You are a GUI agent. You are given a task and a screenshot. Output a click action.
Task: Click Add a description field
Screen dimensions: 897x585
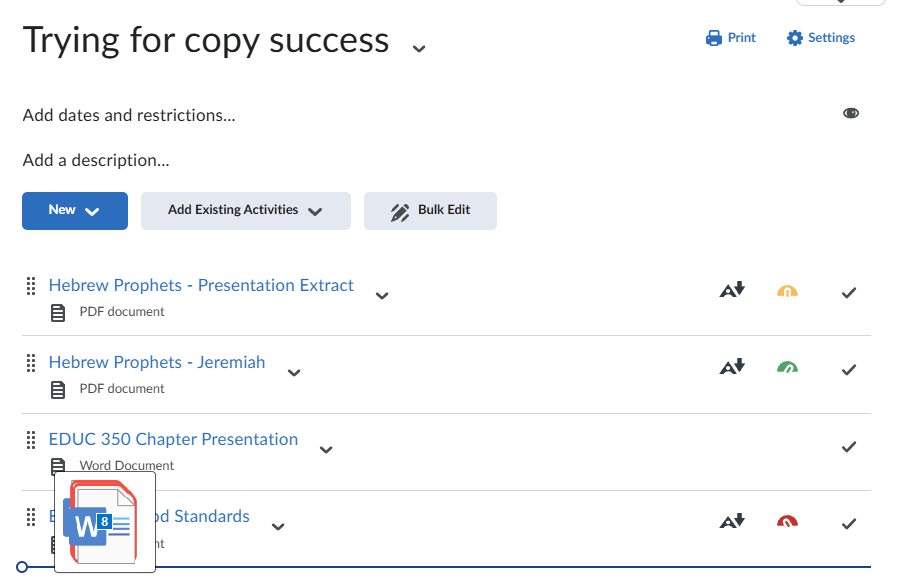96,160
